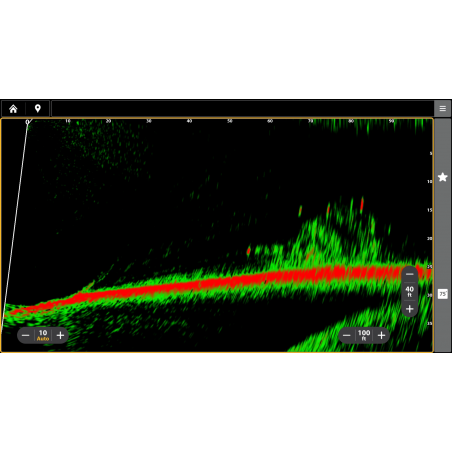452x452 pixels.
Task: Increase depth range using plus below 40 ft
Action: coord(410,309)
